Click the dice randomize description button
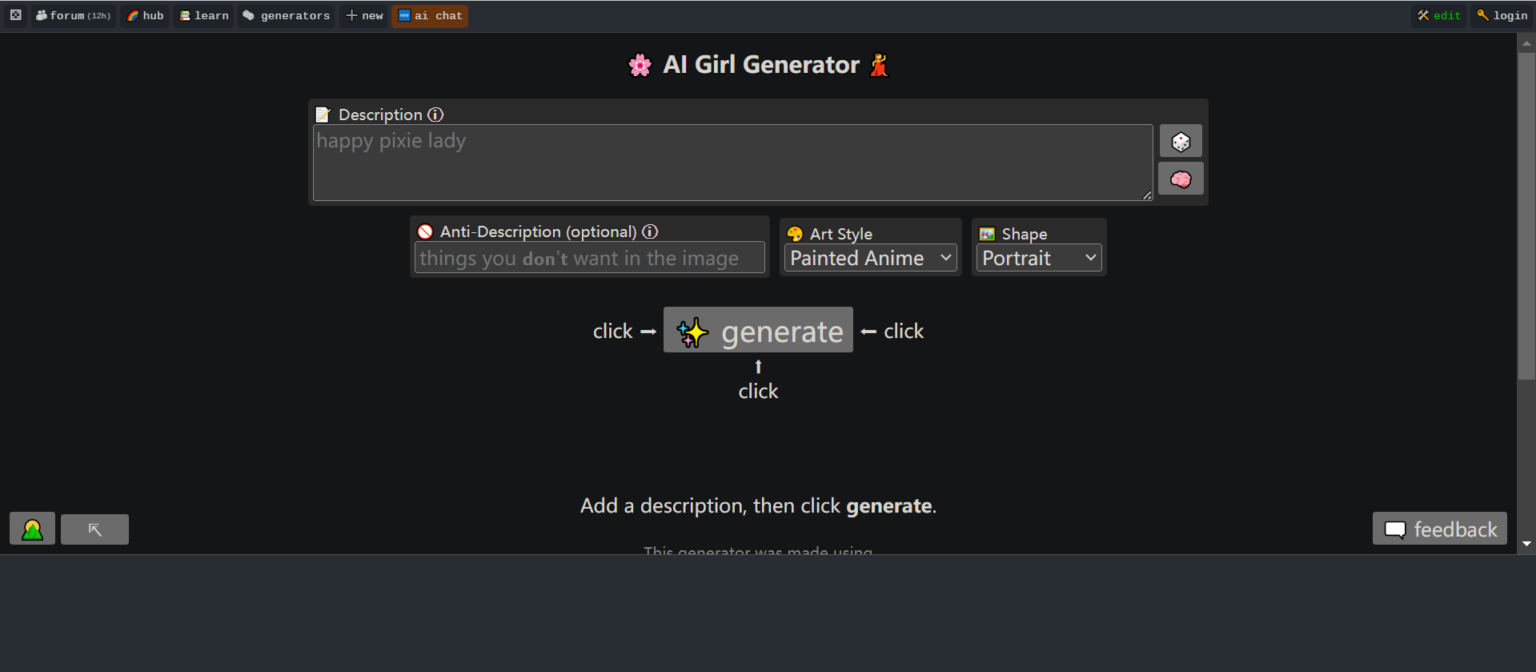This screenshot has height=672, width=1536. pyautogui.click(x=1180, y=141)
